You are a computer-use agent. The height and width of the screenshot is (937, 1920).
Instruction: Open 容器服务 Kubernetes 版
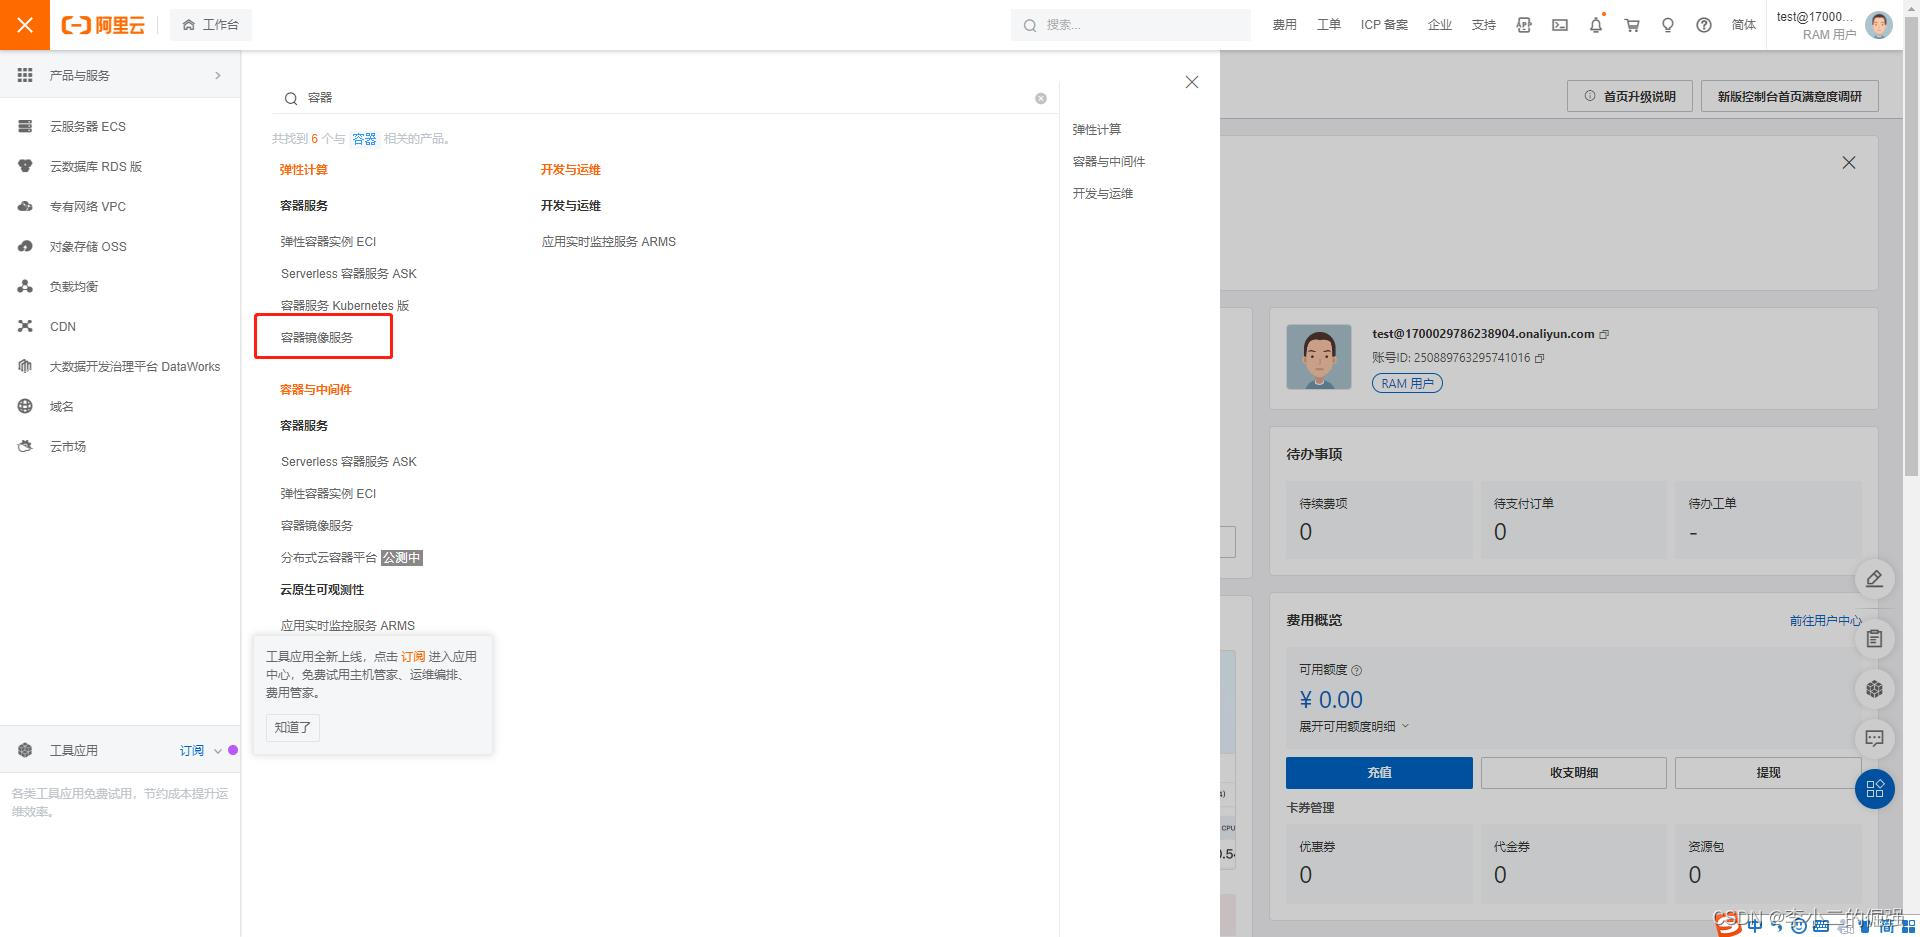pos(345,305)
